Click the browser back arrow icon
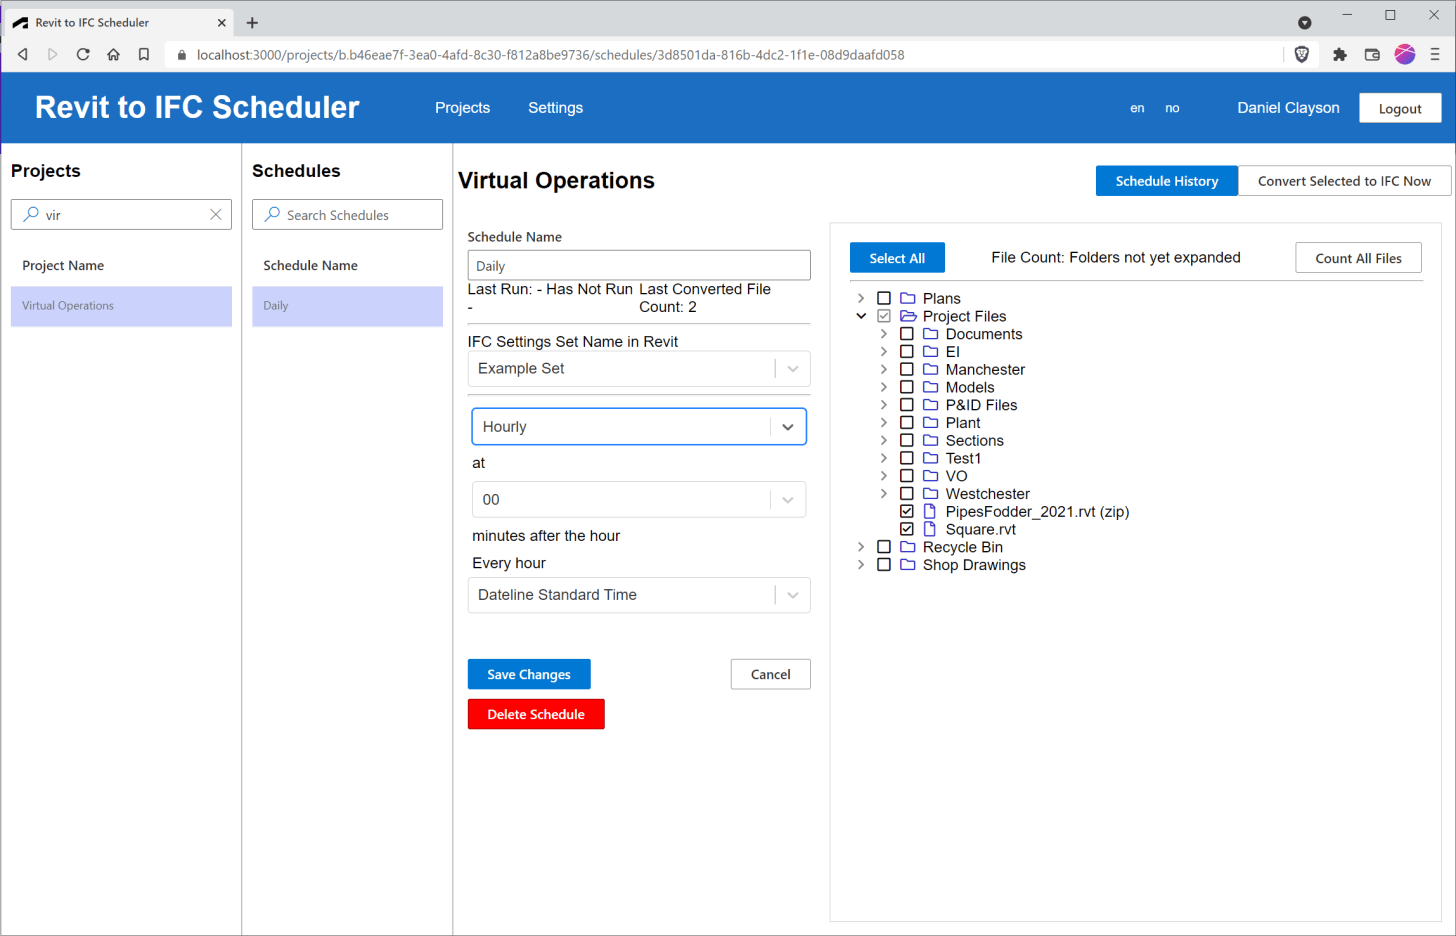The height and width of the screenshot is (936, 1456). click(23, 54)
